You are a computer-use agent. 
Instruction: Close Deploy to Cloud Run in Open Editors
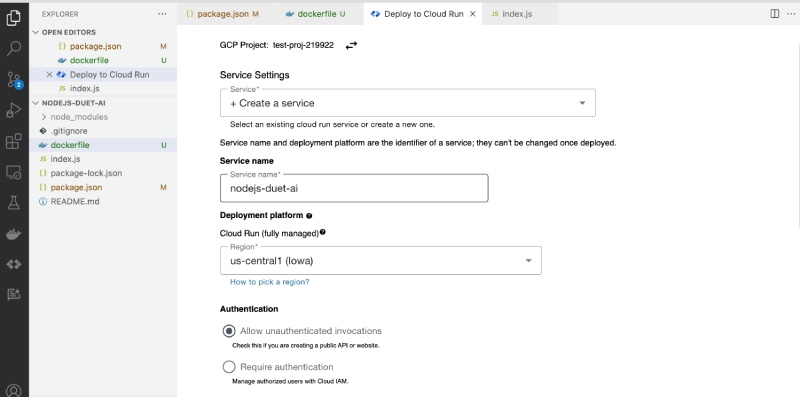coord(49,75)
